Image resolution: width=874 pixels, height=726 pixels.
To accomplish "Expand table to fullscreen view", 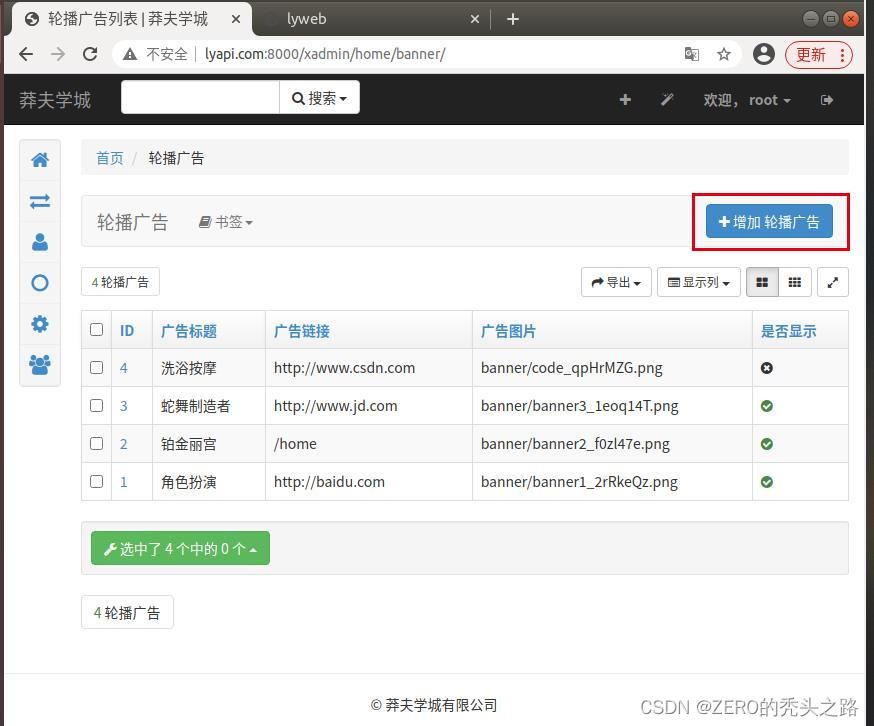I will pos(832,283).
